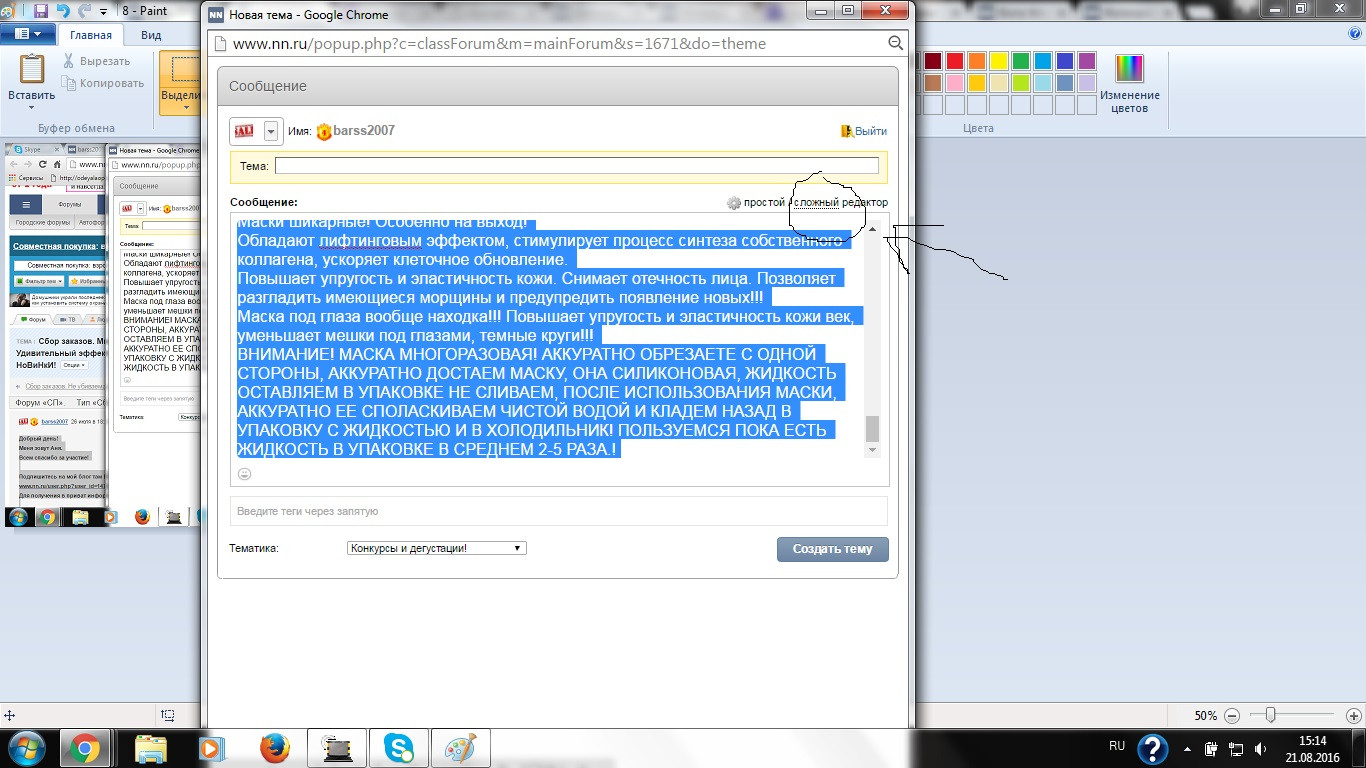This screenshot has height=768, width=1366.
Task: Click the message textarea scroll down arrow
Action: pyautogui.click(x=872, y=450)
